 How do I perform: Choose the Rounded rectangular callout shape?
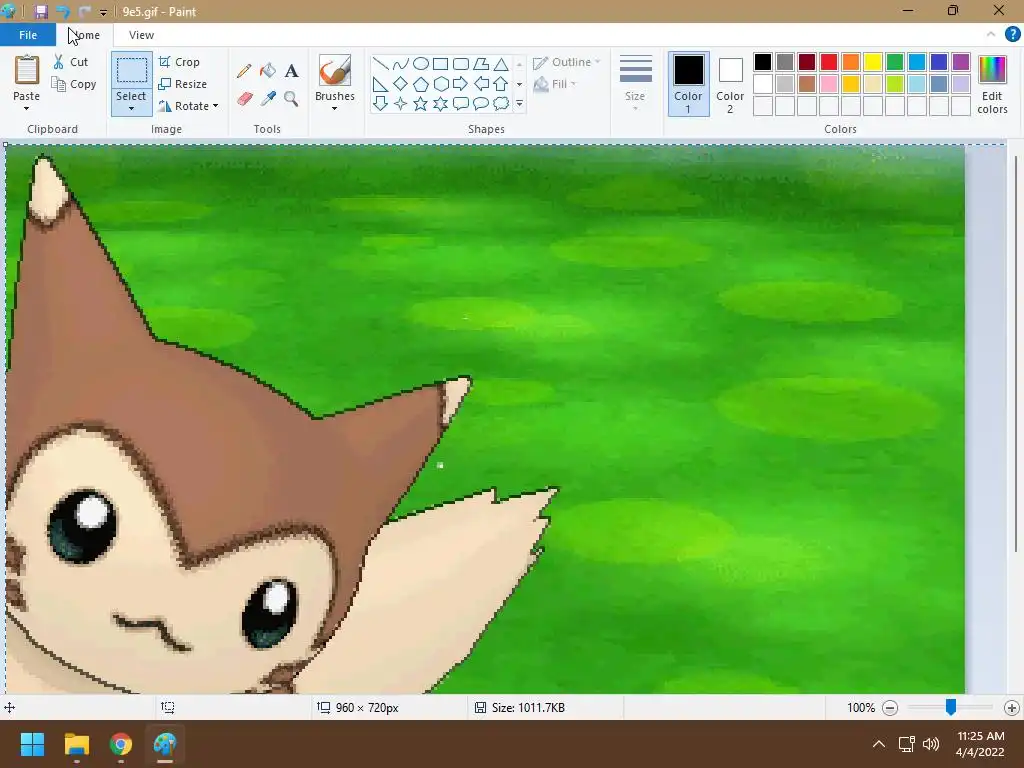click(461, 103)
